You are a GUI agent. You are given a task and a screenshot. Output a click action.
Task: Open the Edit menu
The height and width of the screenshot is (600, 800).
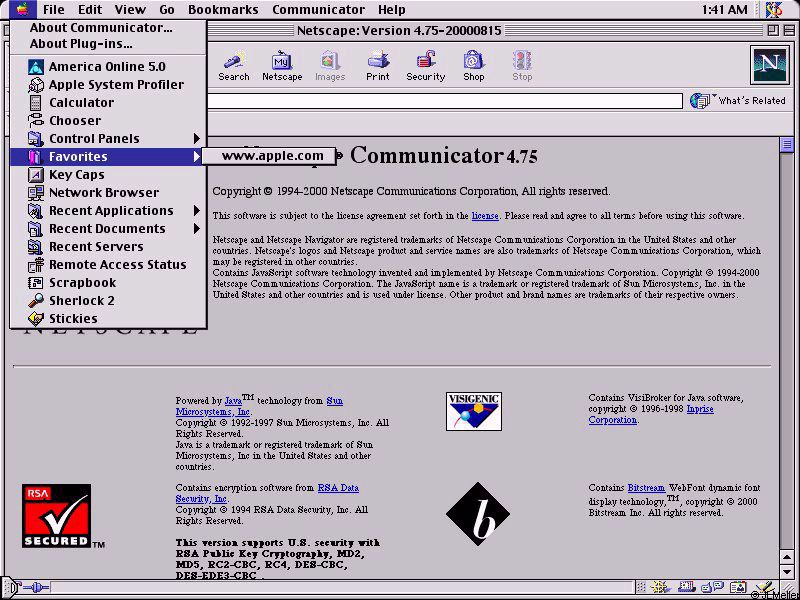tap(90, 10)
